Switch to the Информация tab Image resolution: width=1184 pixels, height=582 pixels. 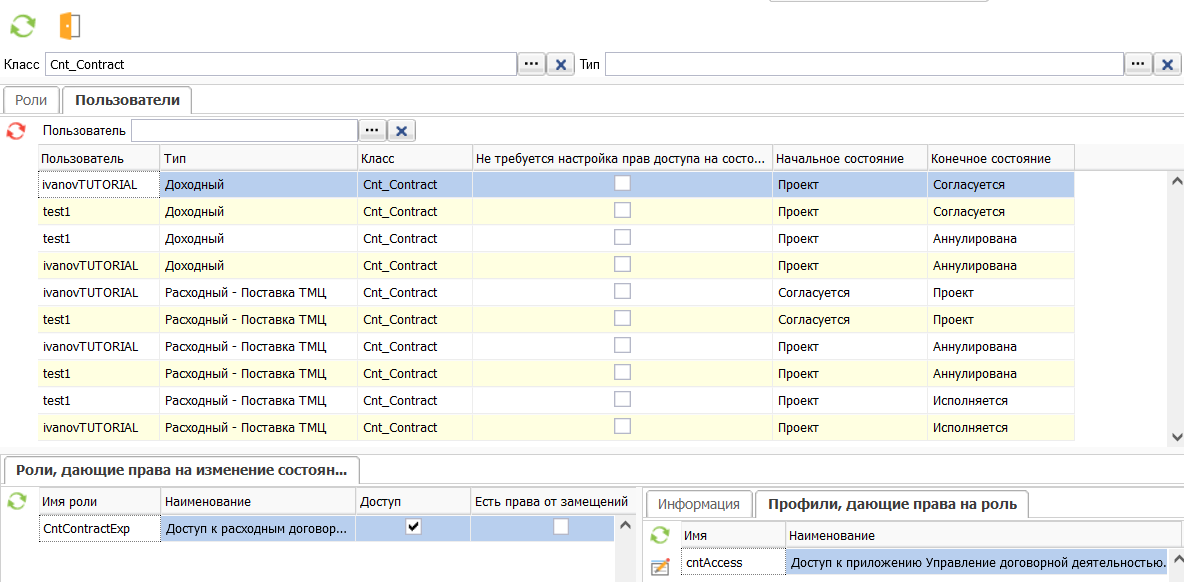click(699, 504)
